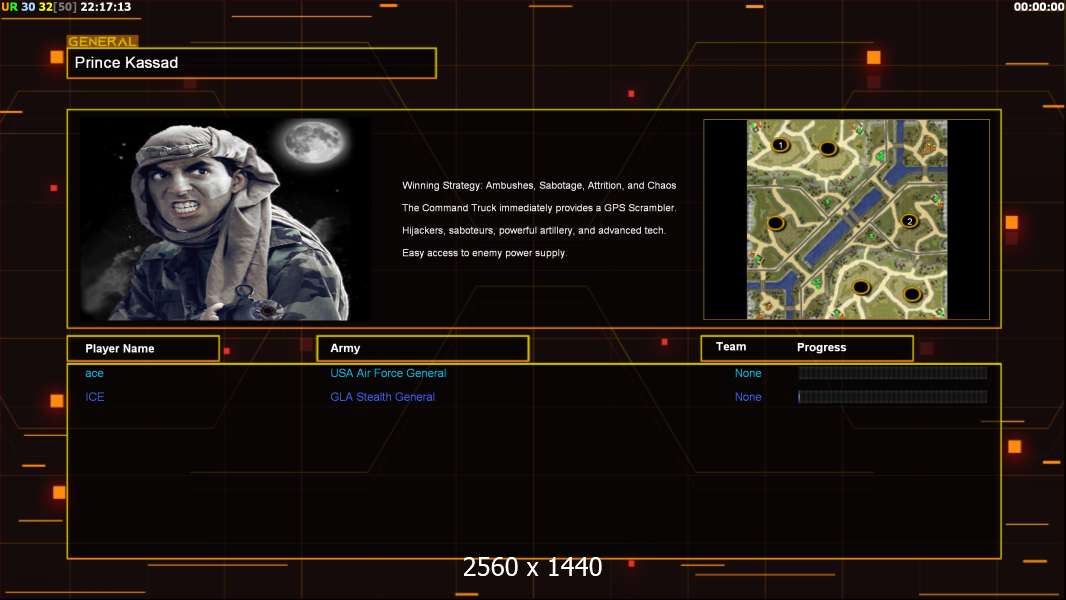This screenshot has width=1066, height=600.
Task: Select player ace in the list
Action: click(94, 373)
